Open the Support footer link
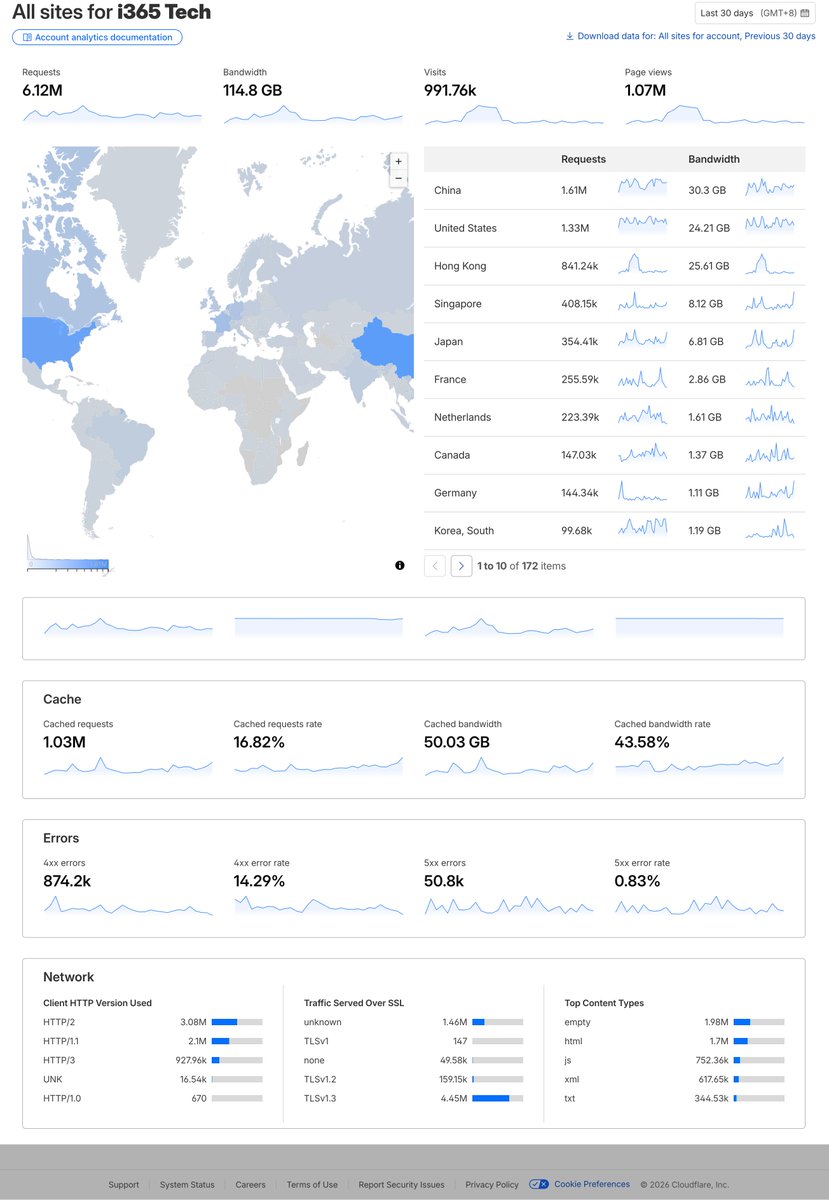This screenshot has height=1200, width=829. coord(124,1184)
